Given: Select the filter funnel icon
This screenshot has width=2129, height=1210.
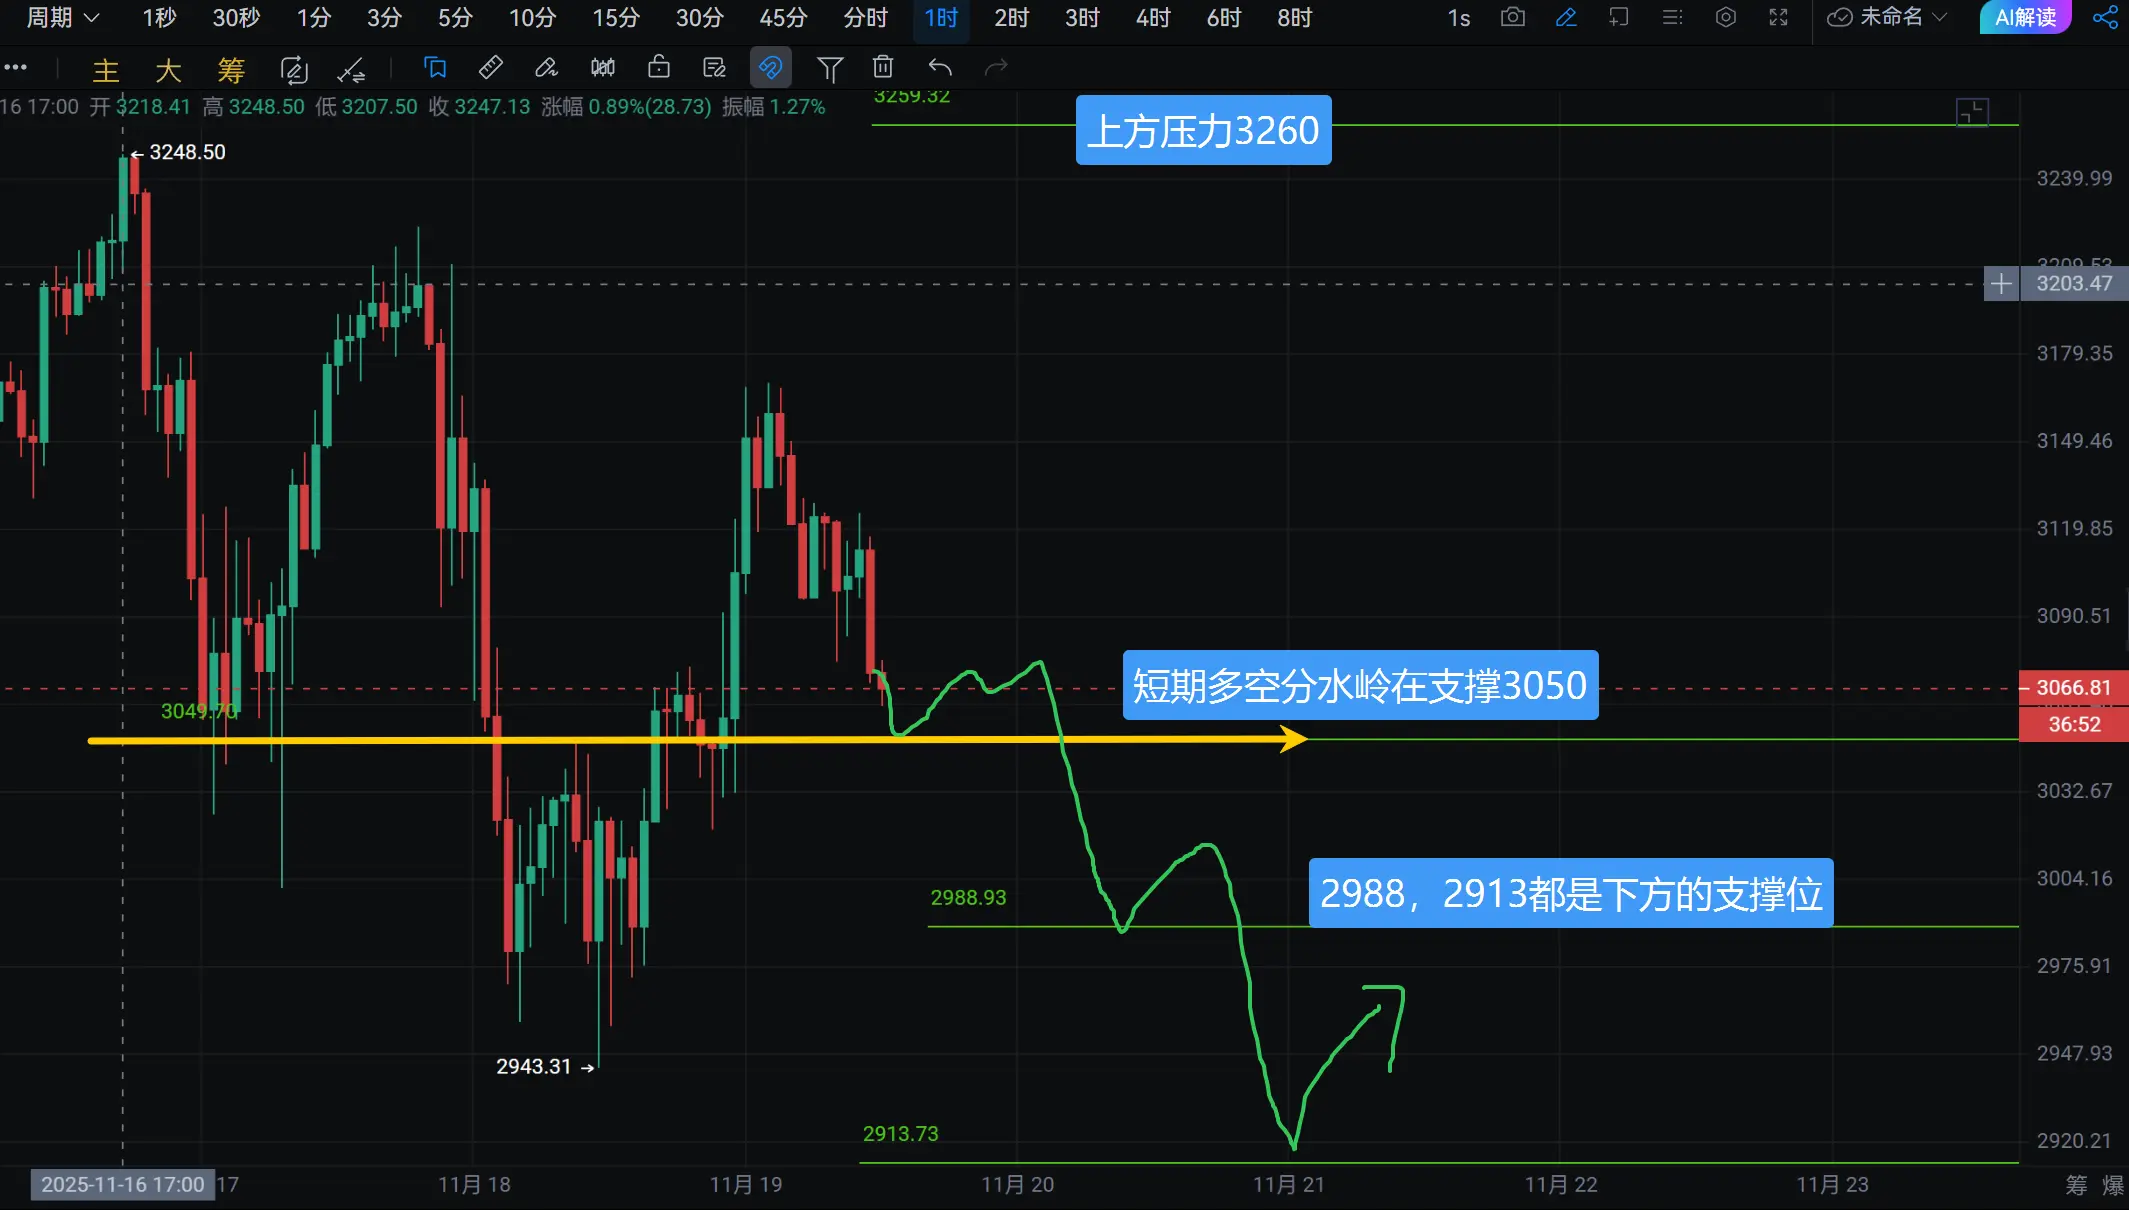Looking at the screenshot, I should [829, 68].
